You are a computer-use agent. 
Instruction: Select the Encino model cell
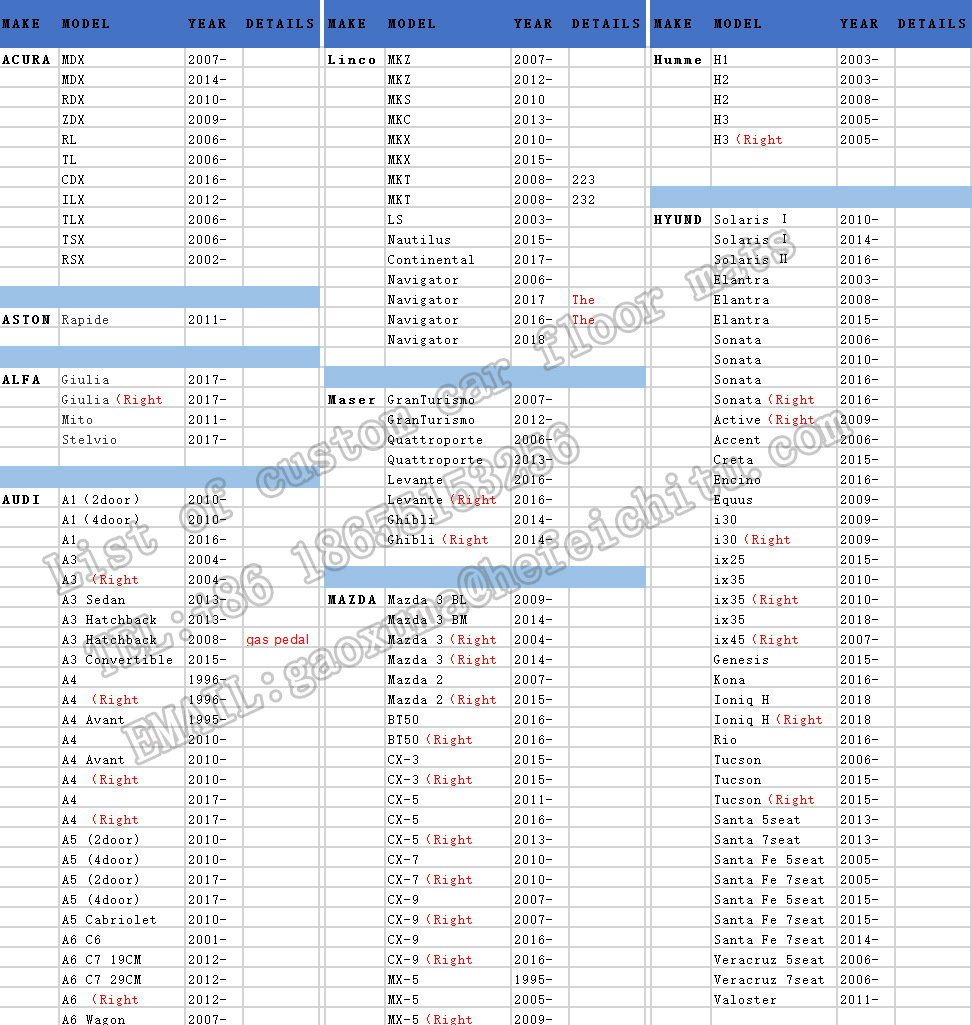pos(774,479)
